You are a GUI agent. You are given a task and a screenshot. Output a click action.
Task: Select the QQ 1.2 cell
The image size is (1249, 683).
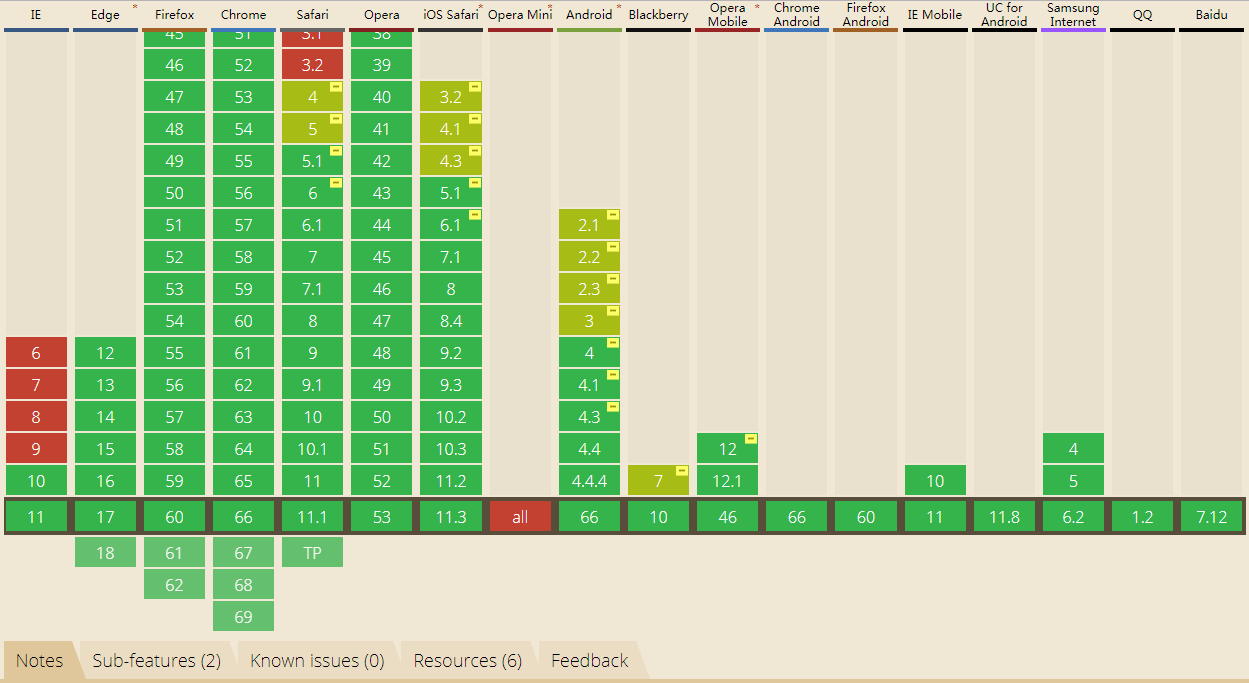tap(1143, 517)
